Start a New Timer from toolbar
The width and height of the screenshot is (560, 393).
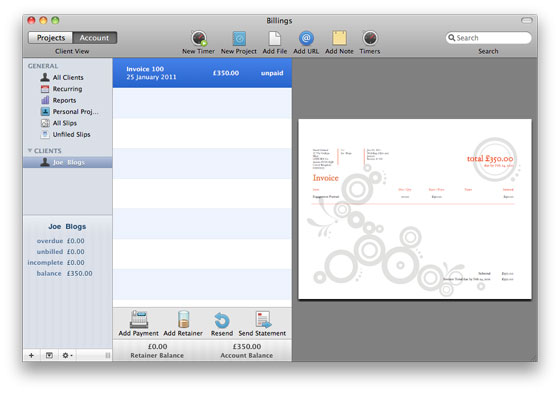coord(199,38)
